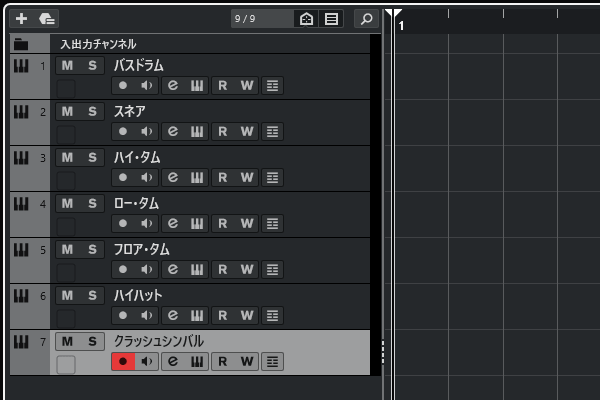Expand the 入出力チャンネル folder
The image size is (600, 400).
[21, 44]
